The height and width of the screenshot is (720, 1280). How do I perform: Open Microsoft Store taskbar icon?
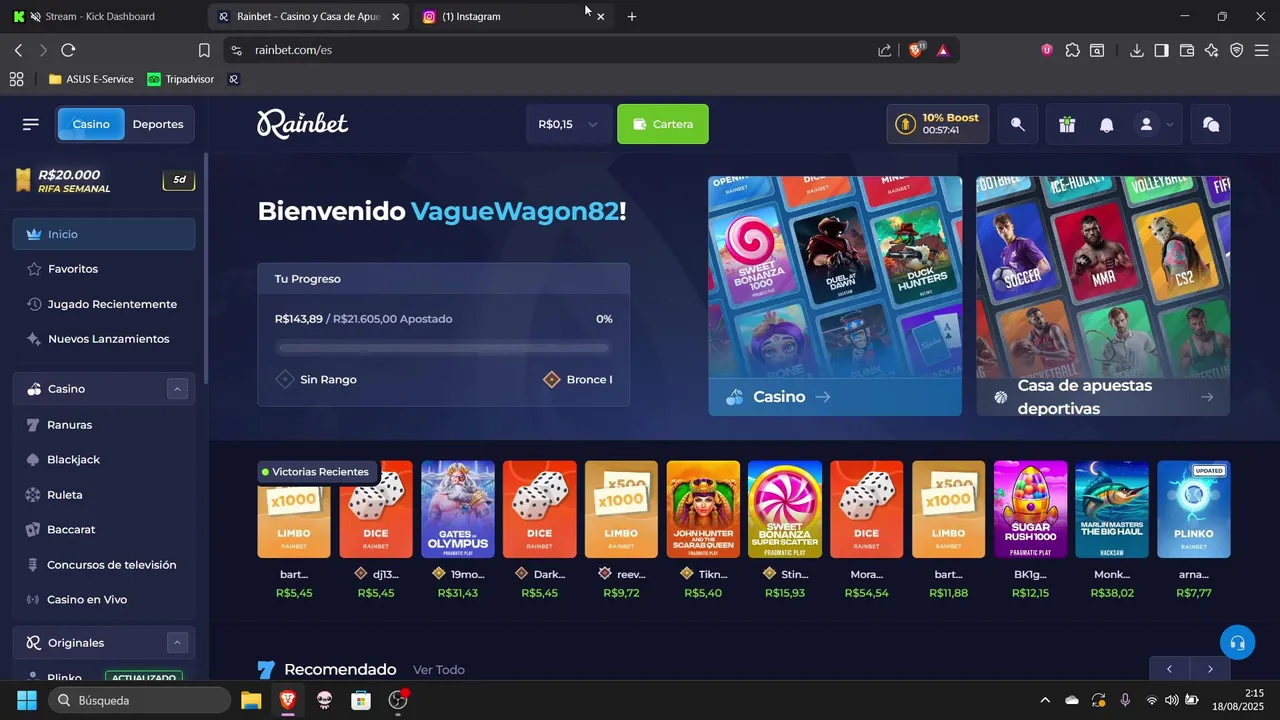(x=361, y=700)
